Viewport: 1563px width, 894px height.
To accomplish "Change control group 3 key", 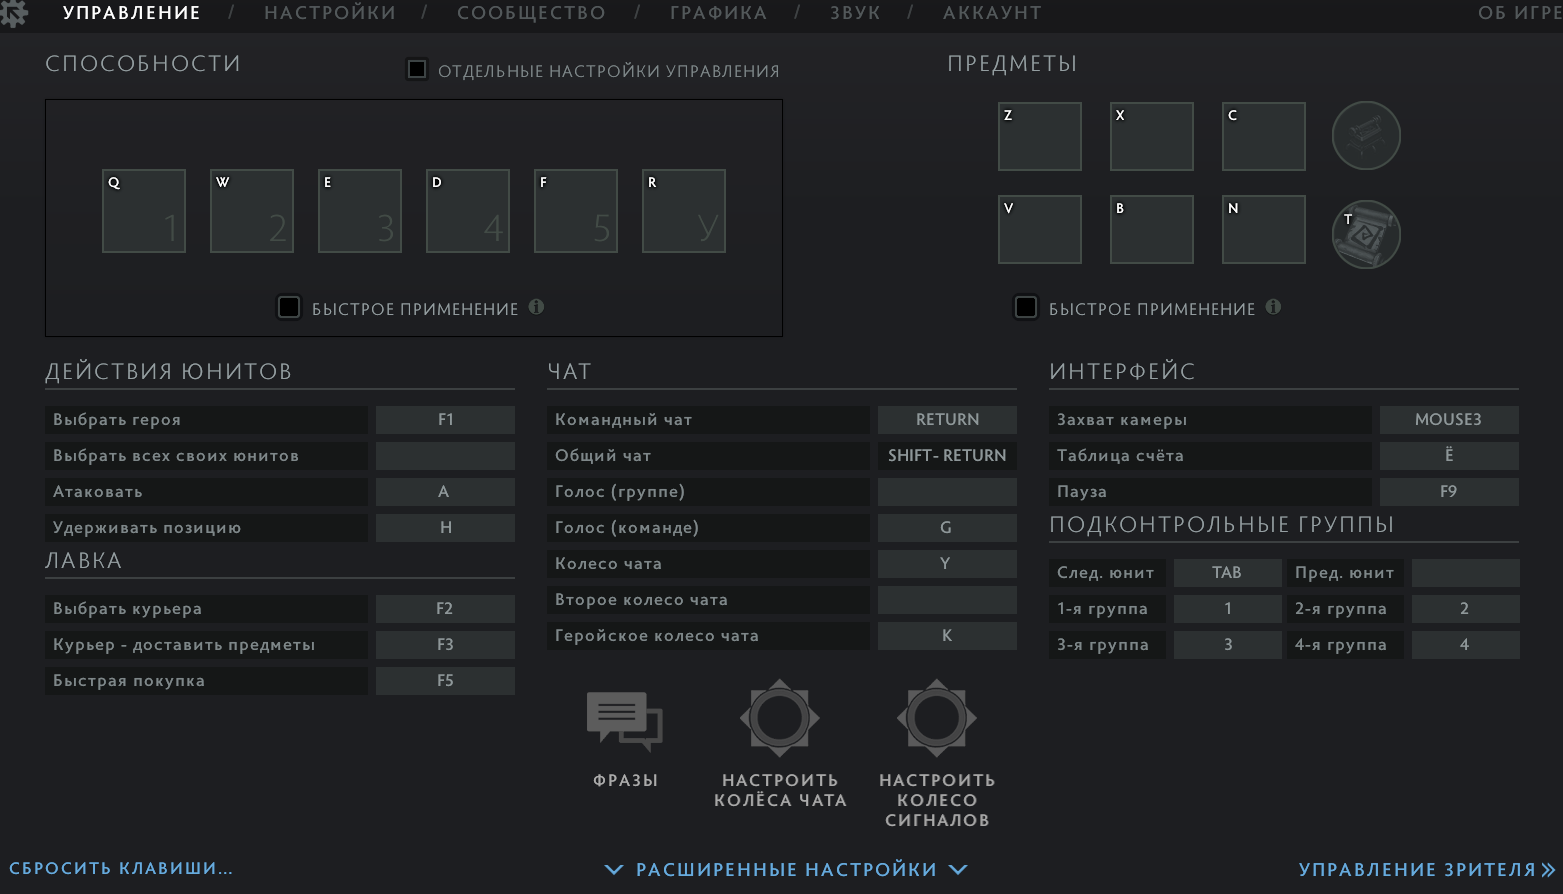I will point(1227,645).
